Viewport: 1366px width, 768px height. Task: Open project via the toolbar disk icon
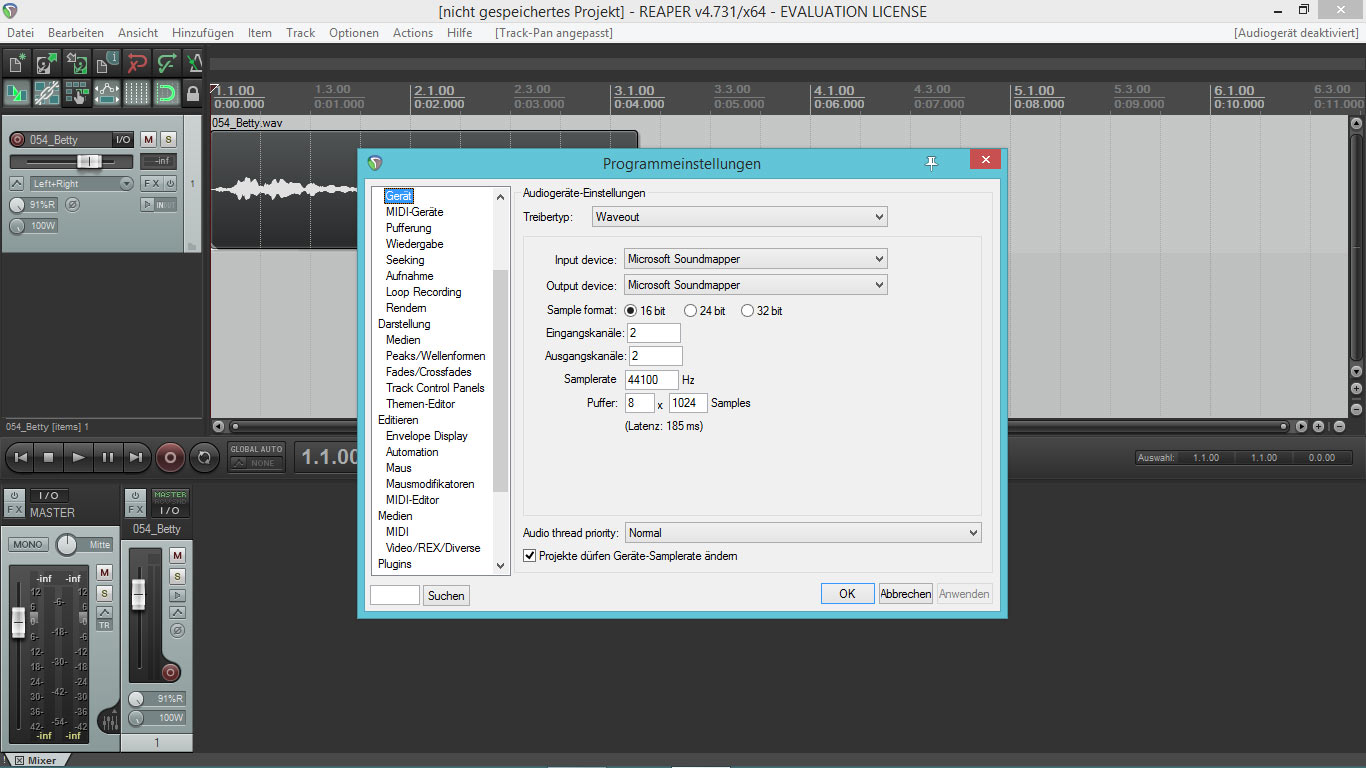click(x=46, y=64)
